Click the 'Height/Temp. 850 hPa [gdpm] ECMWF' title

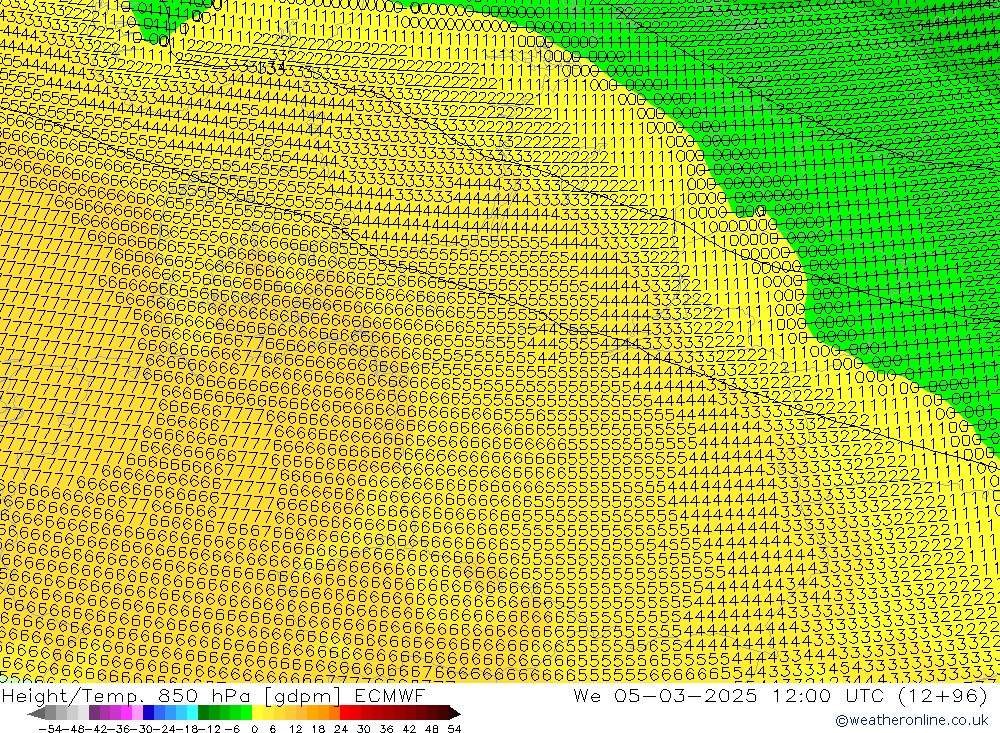pyautogui.click(x=213, y=695)
